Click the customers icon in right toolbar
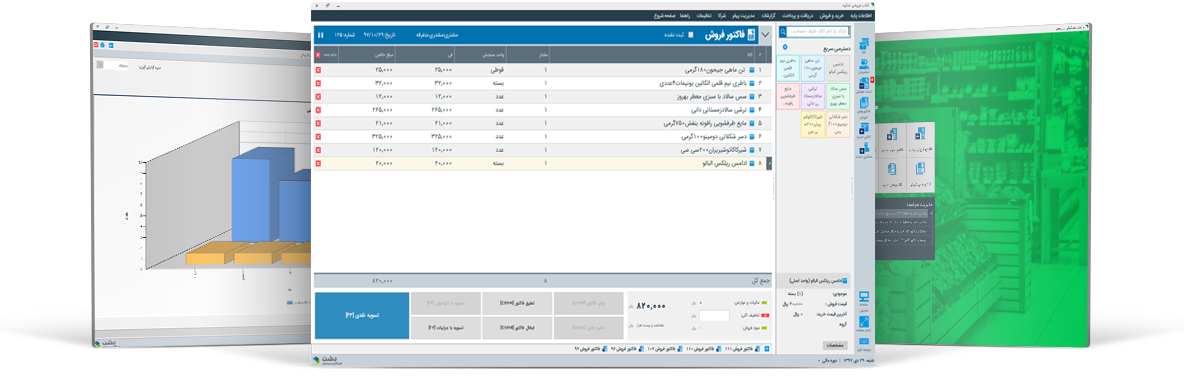This screenshot has width=1184, height=381. pyautogui.click(x=864, y=65)
